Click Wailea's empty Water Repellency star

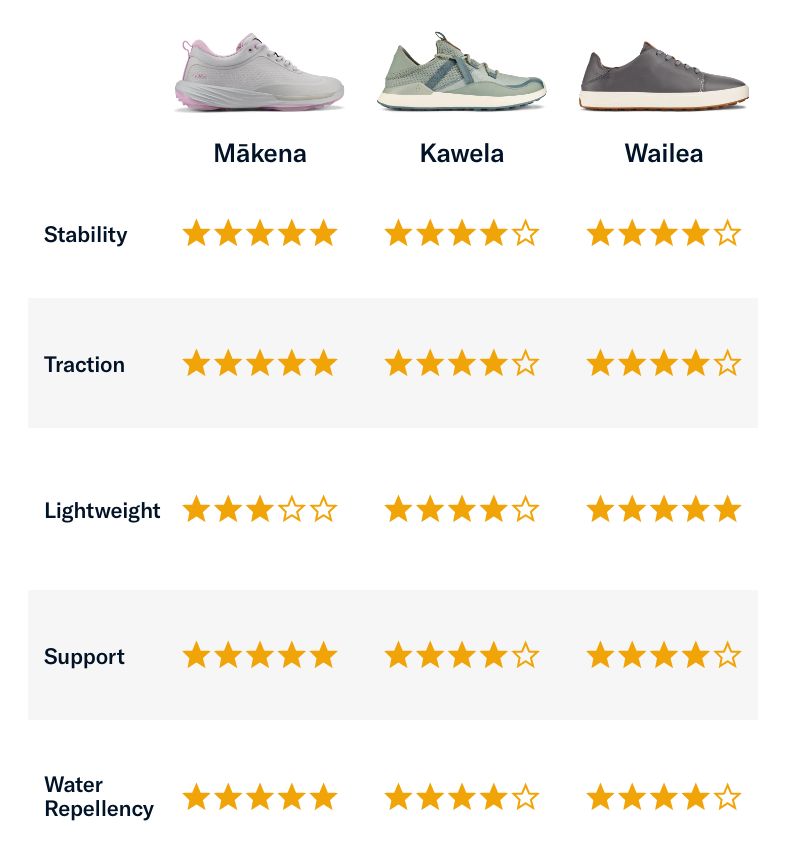tap(728, 797)
